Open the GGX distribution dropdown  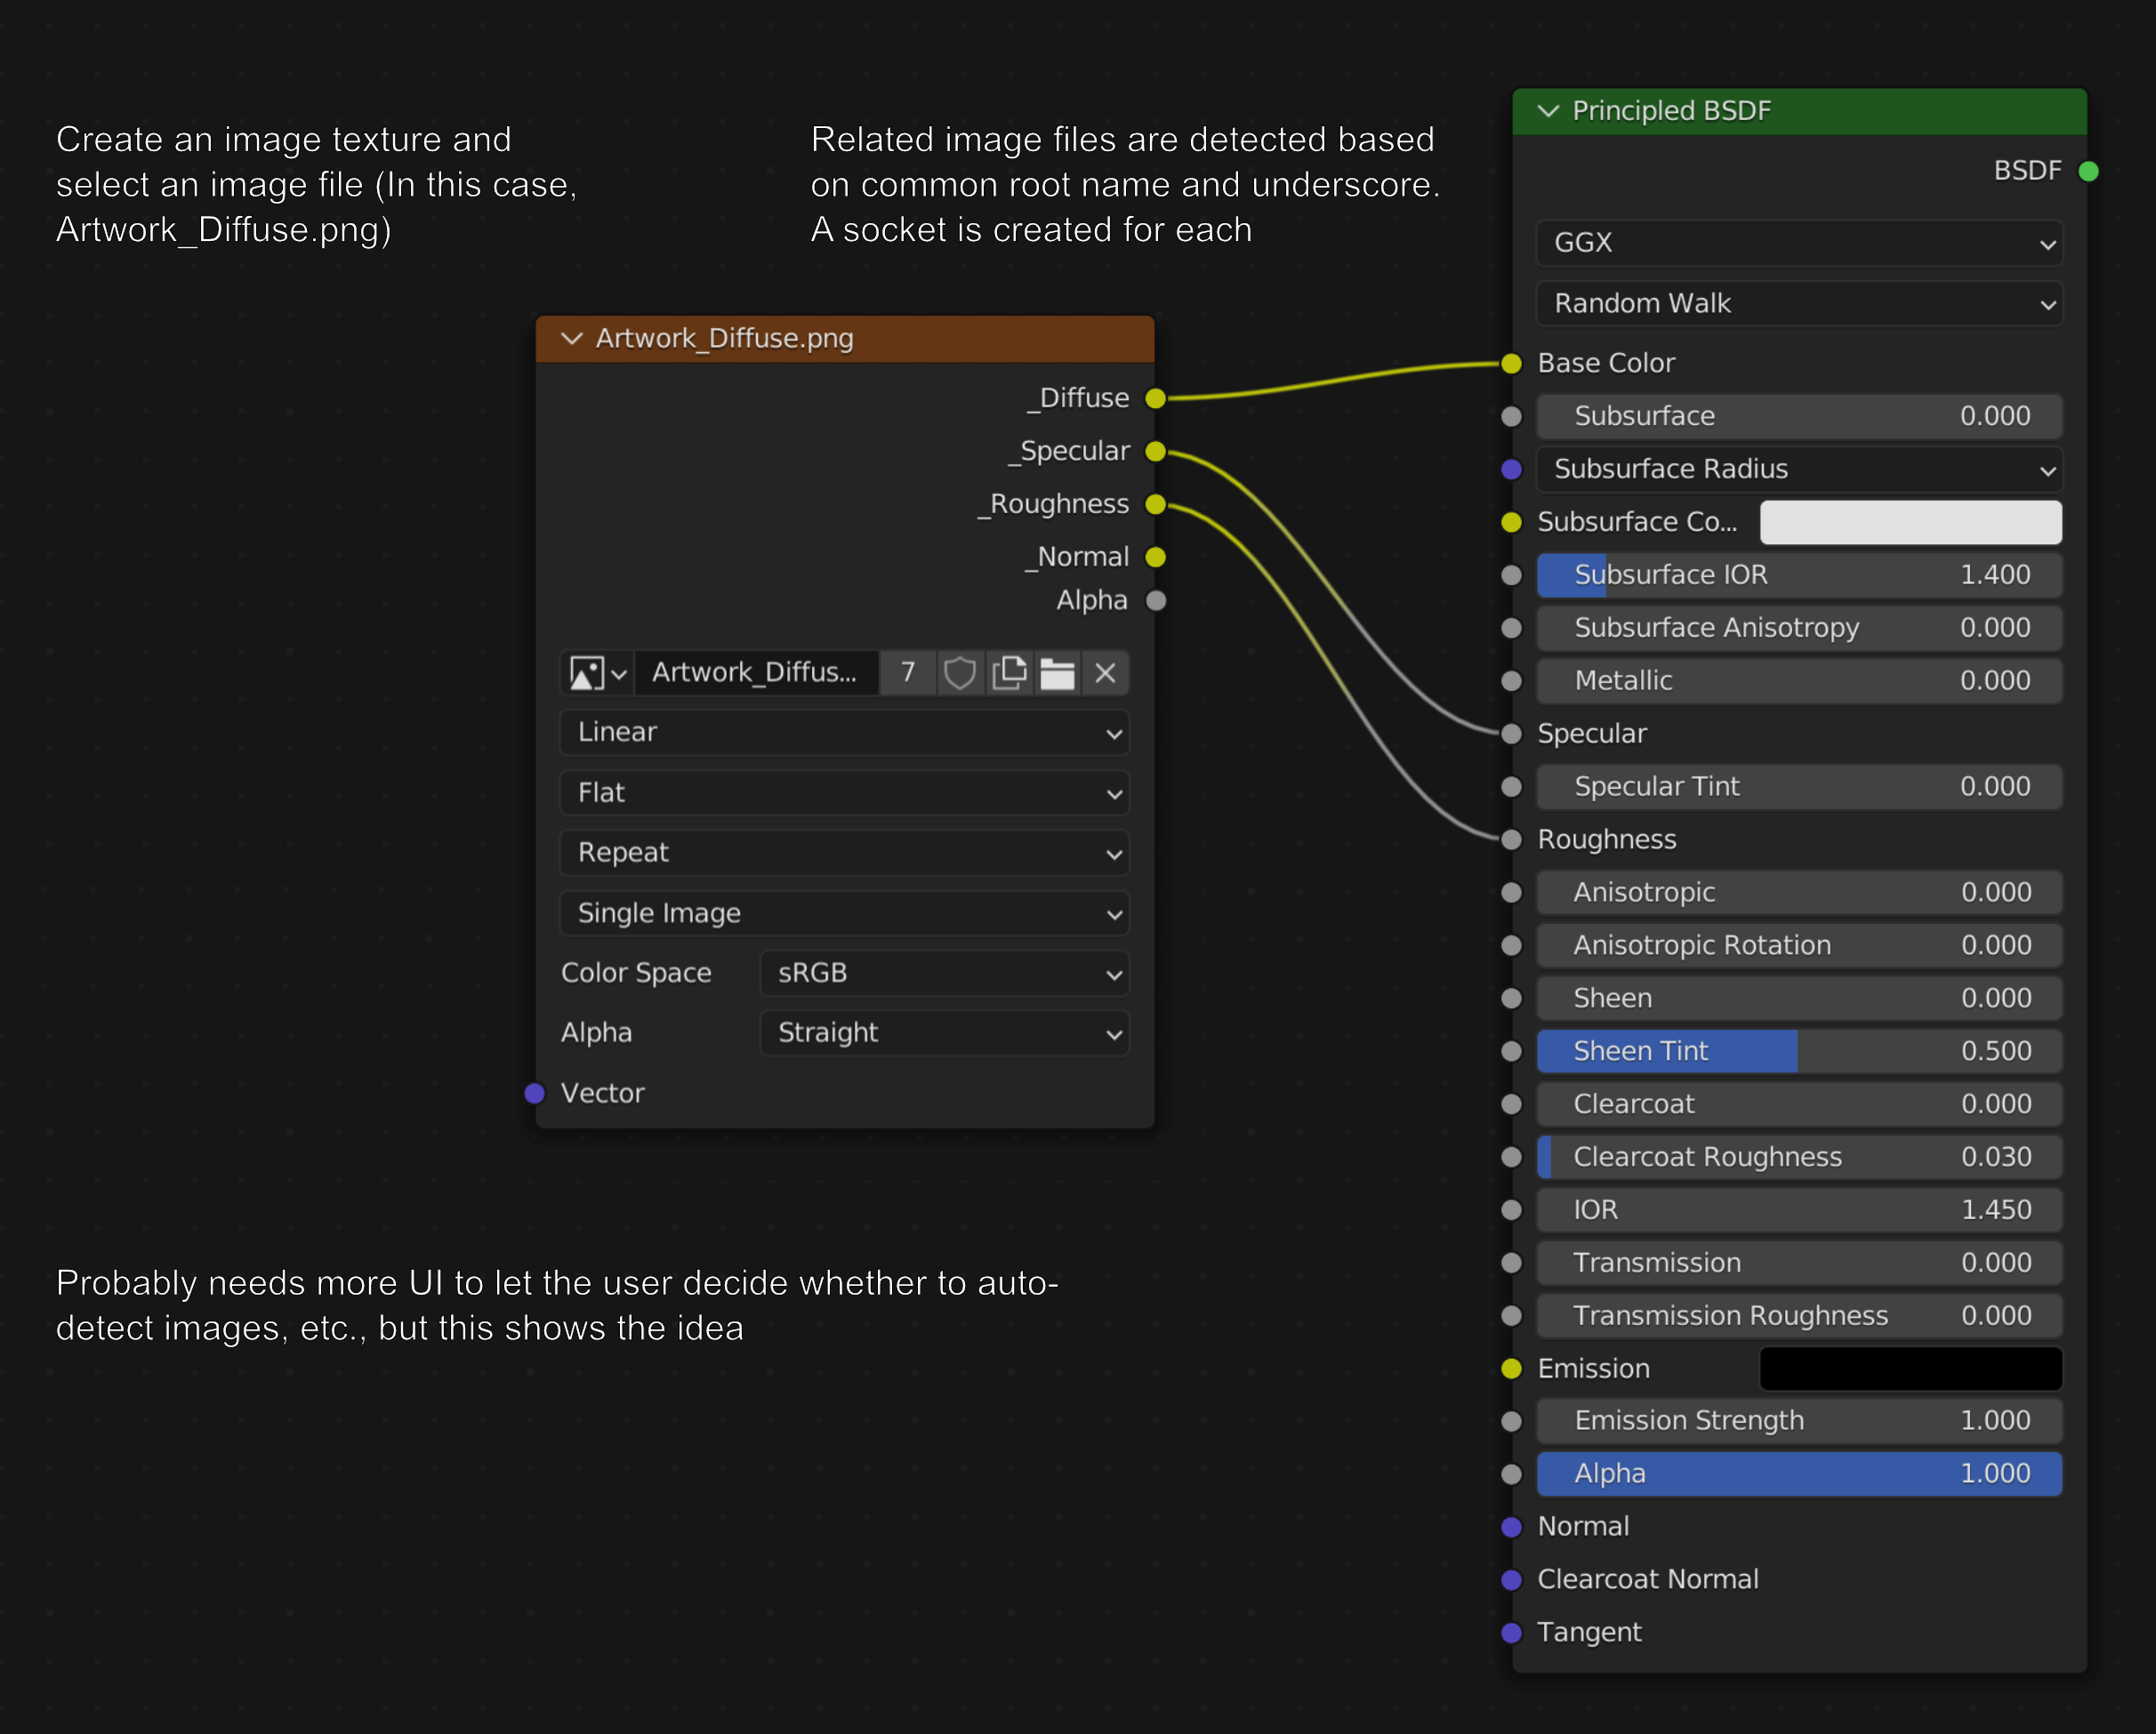coord(1799,243)
